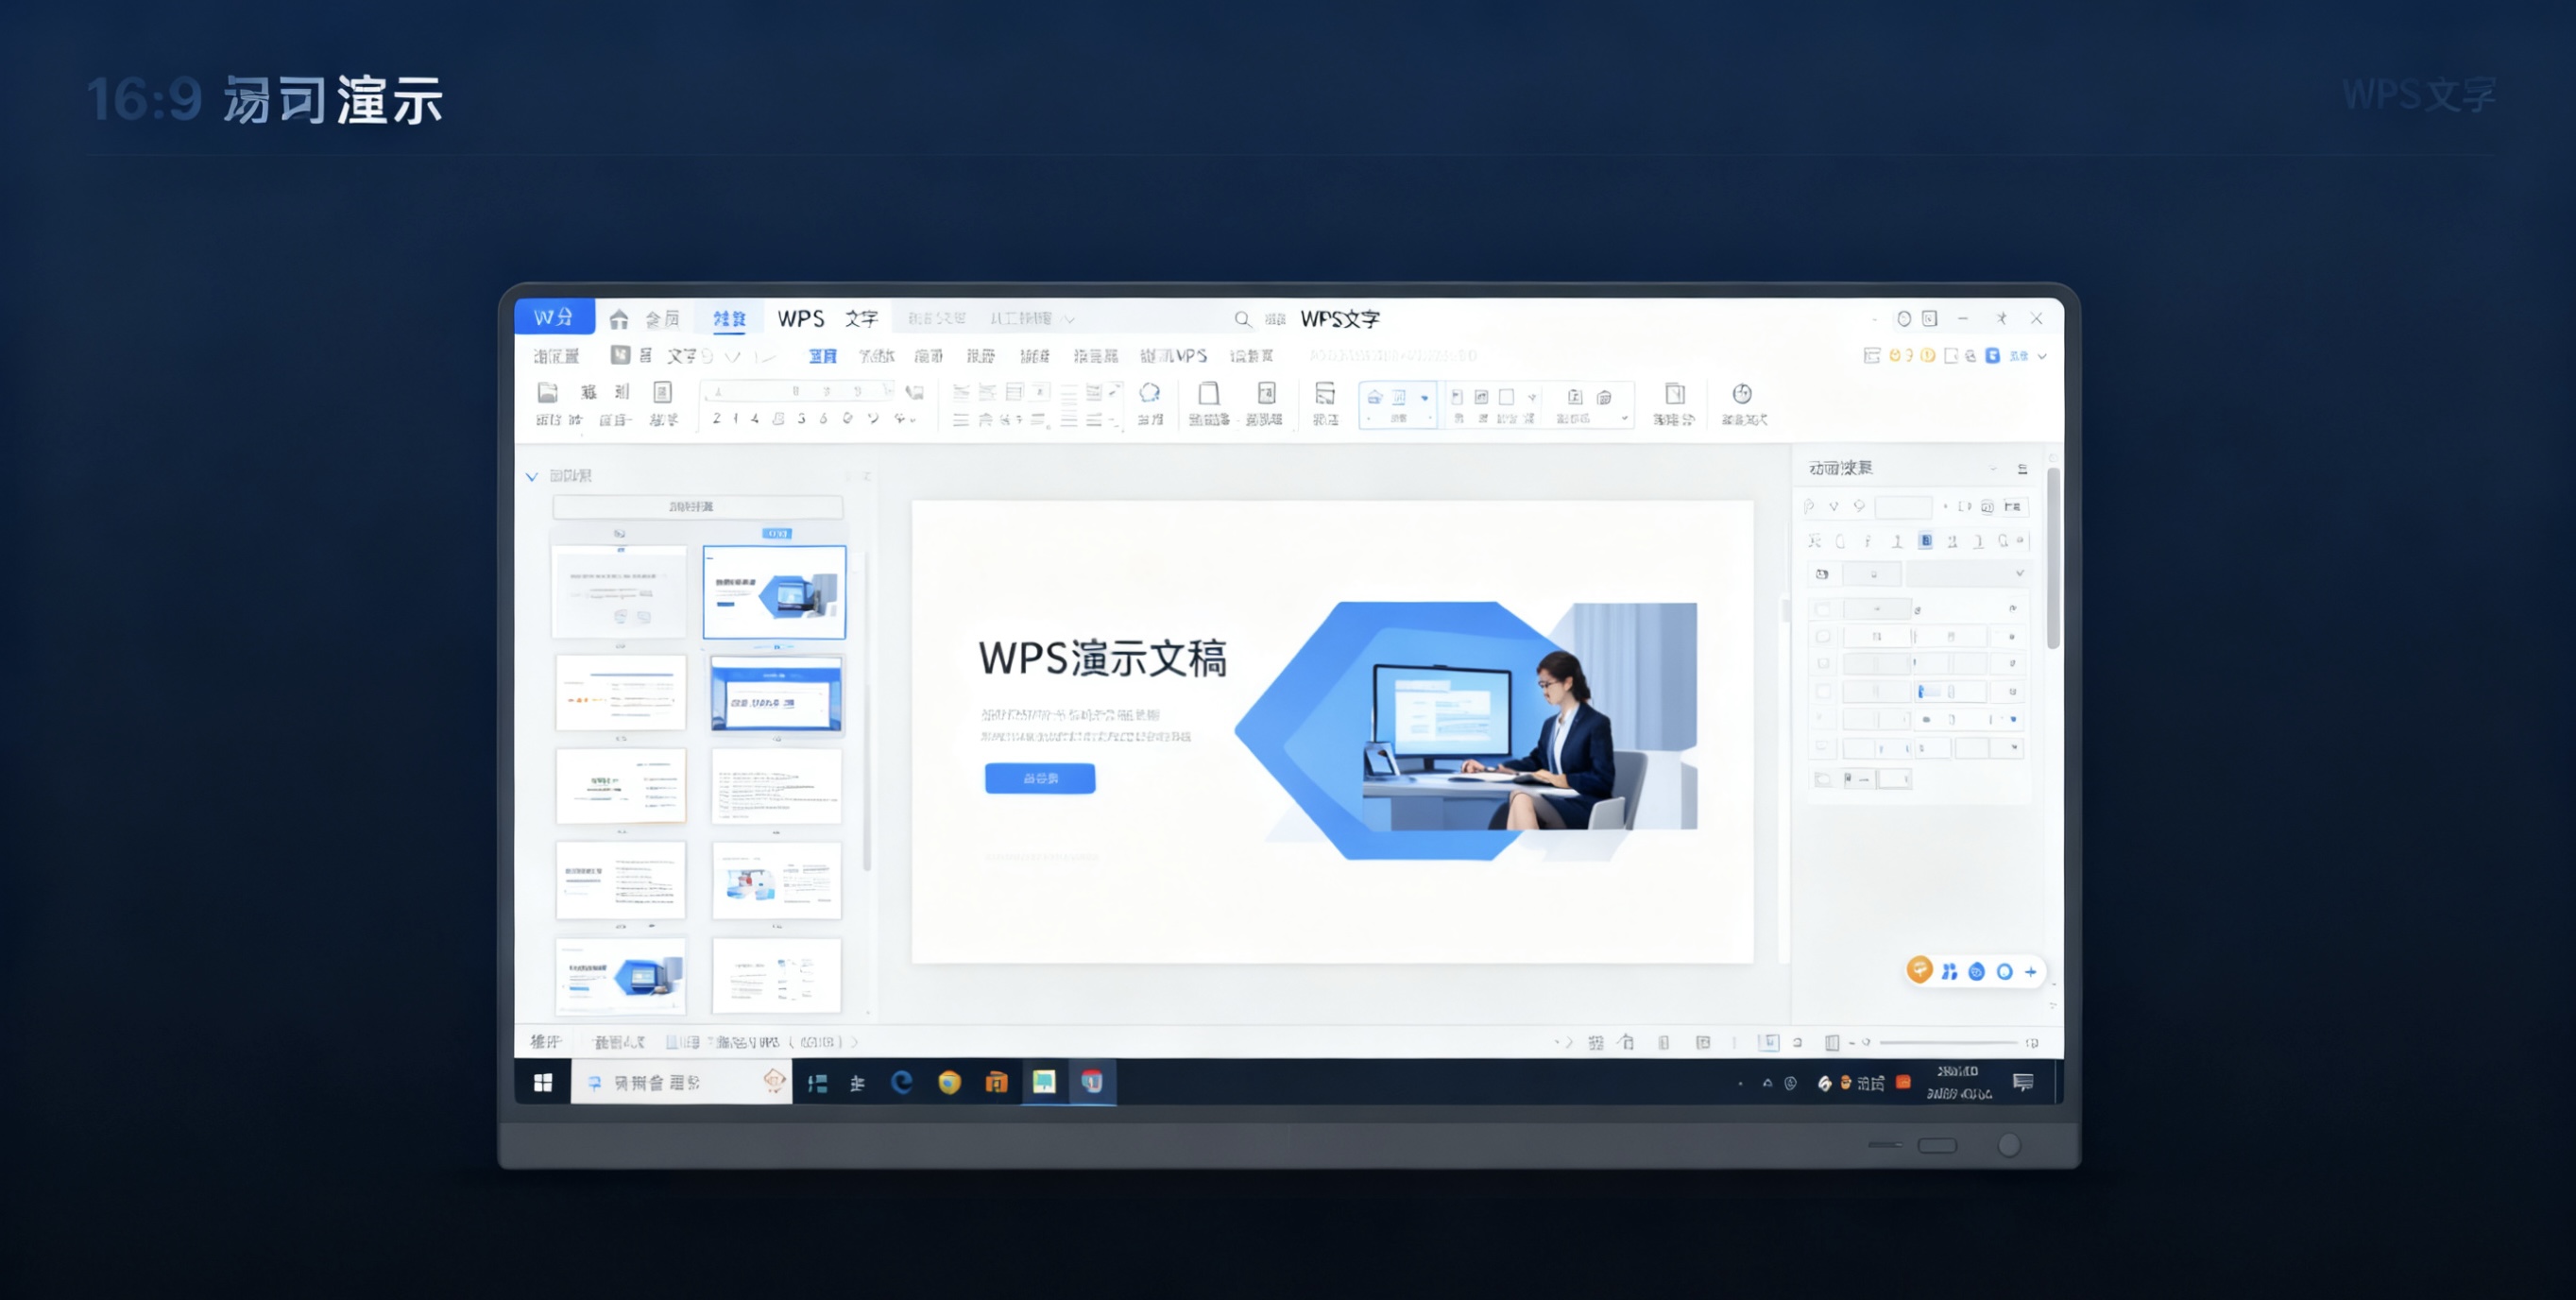Image resolution: width=2576 pixels, height=1300 pixels.
Task: Select the second slide thumbnail in the left panel
Action: pos(775,594)
